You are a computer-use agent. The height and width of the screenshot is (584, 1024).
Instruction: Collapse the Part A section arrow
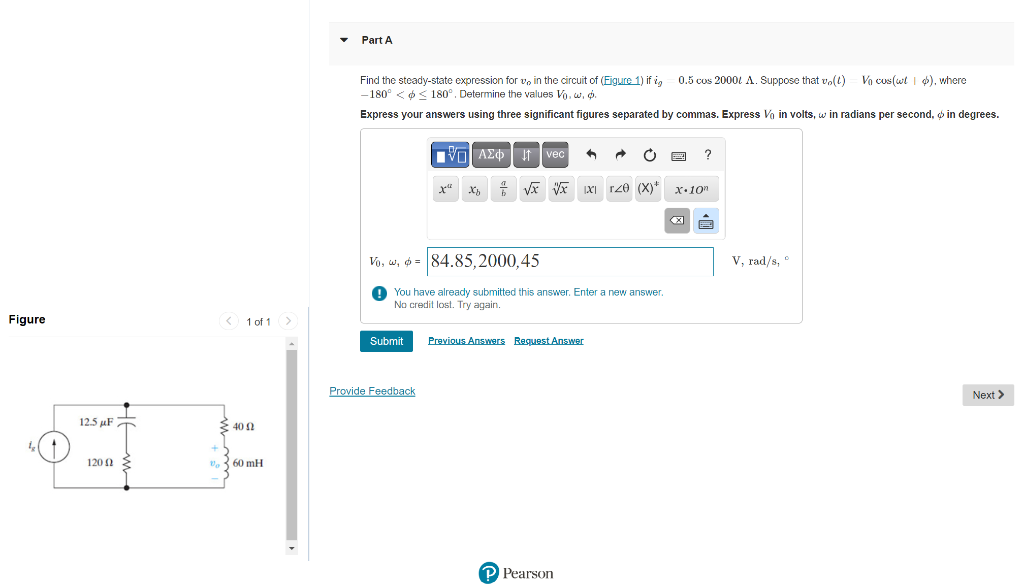pos(344,40)
